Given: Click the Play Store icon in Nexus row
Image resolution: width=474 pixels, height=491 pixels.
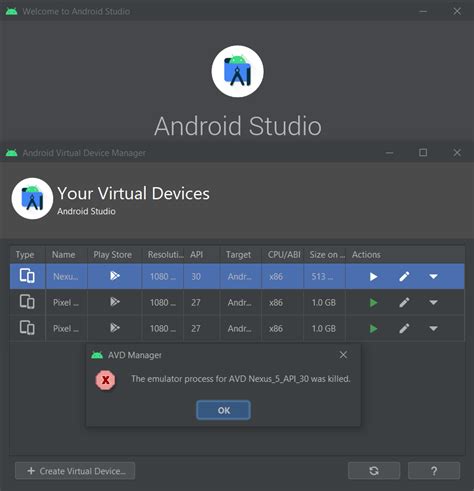Looking at the screenshot, I should point(115,276).
